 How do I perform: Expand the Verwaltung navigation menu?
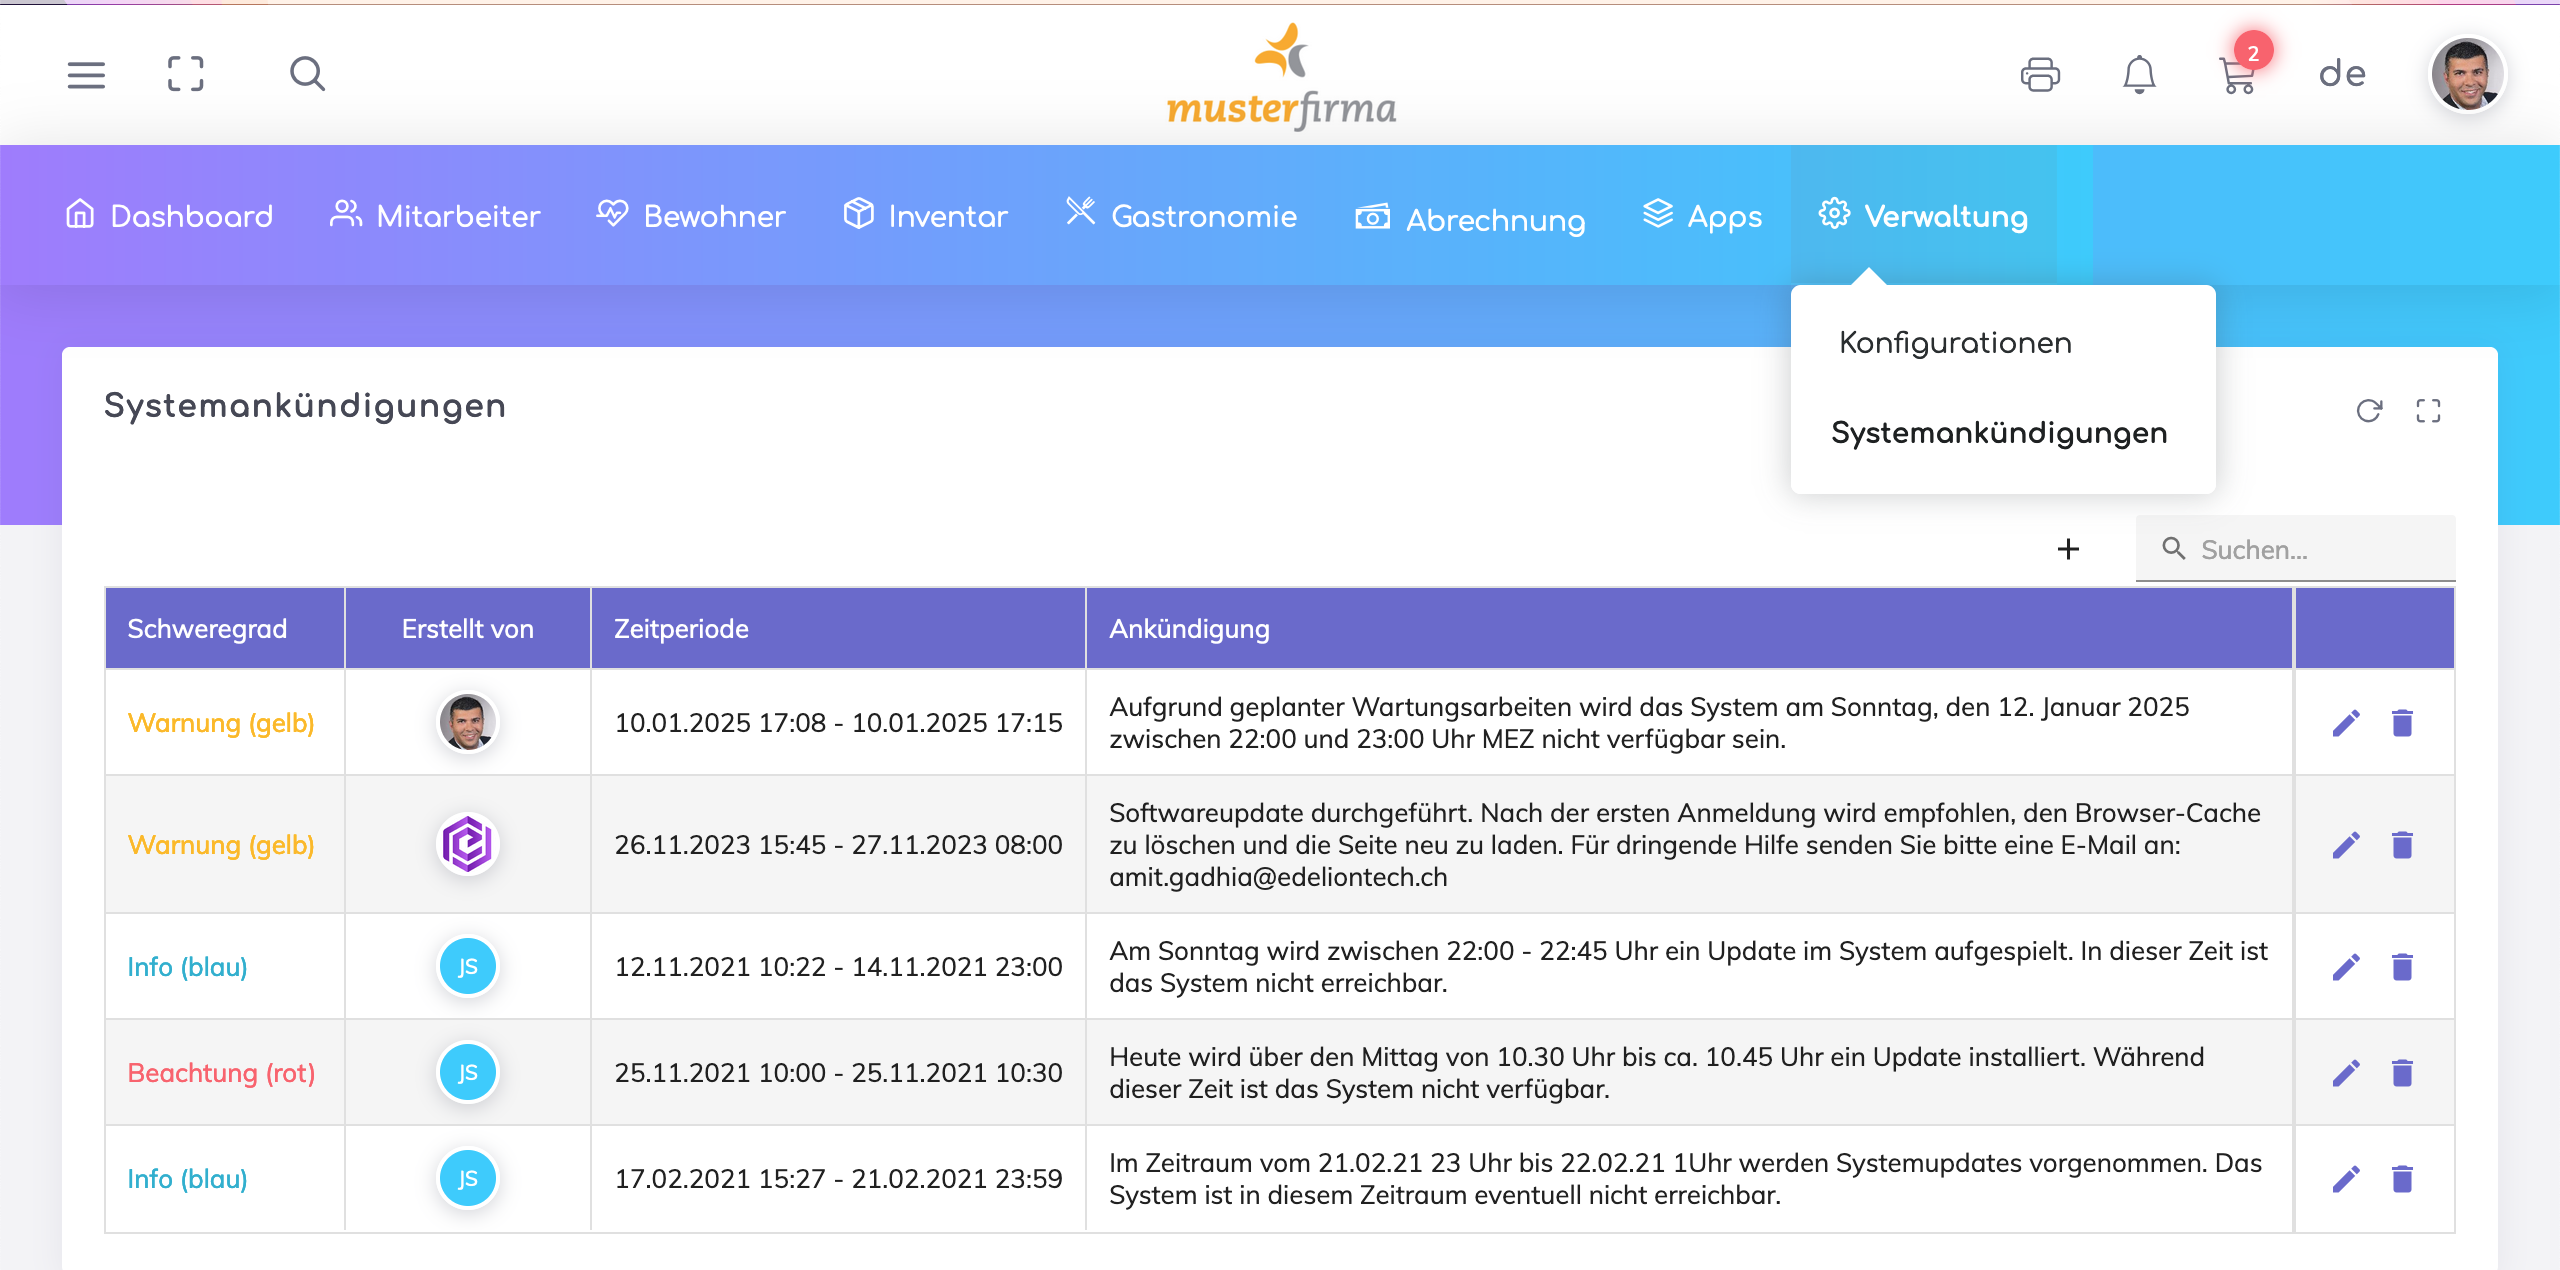pos(1924,216)
